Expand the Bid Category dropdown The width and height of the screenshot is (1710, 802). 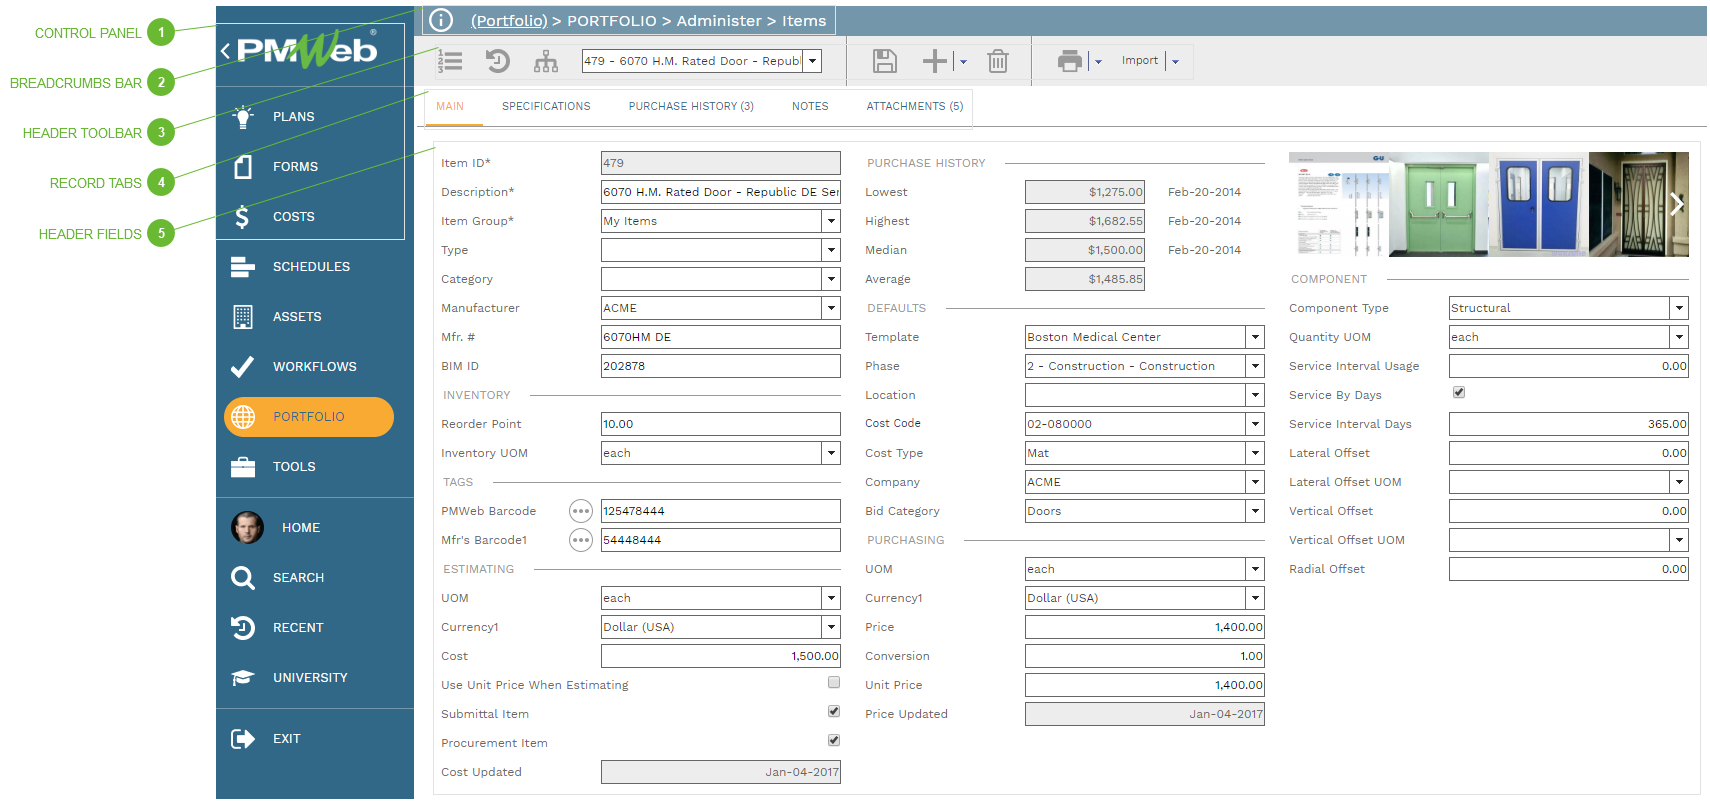click(1255, 511)
